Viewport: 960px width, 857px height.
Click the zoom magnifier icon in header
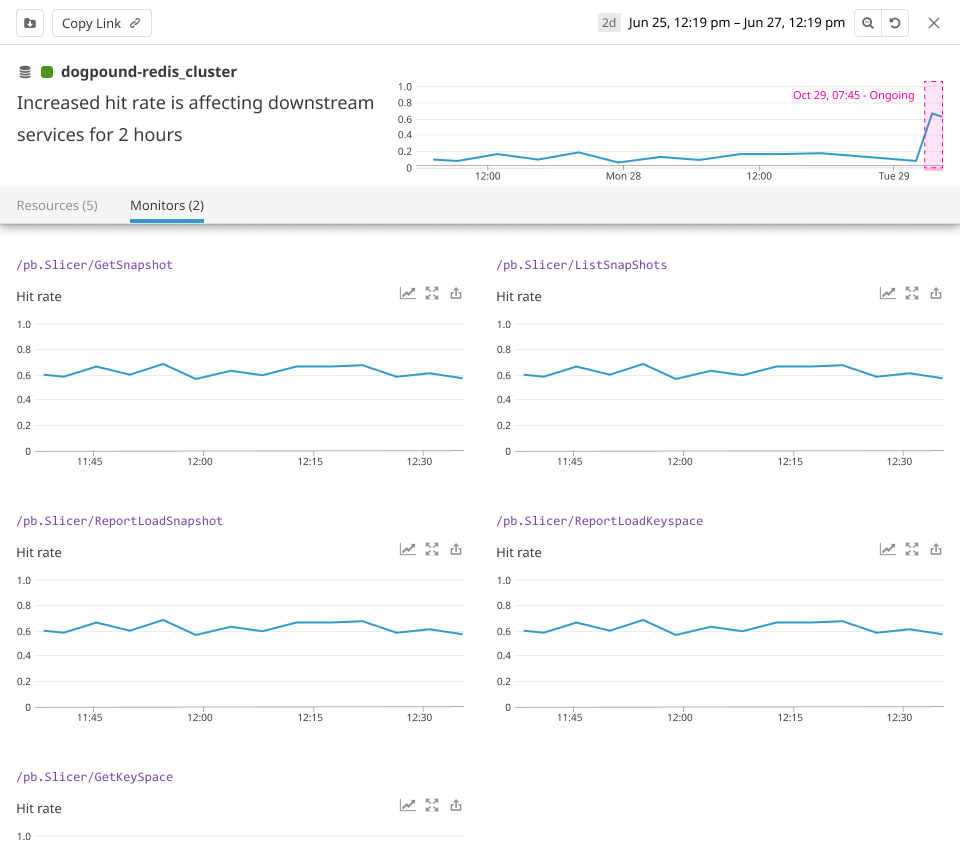[867, 23]
